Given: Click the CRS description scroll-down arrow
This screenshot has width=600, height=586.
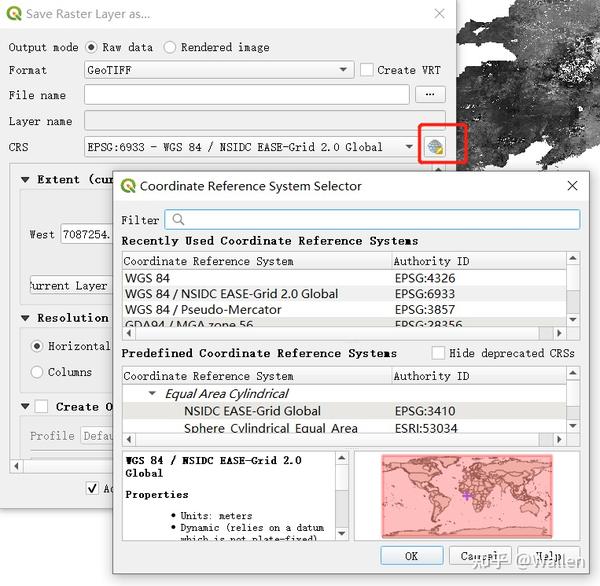Looking at the screenshot, I should (x=342, y=533).
